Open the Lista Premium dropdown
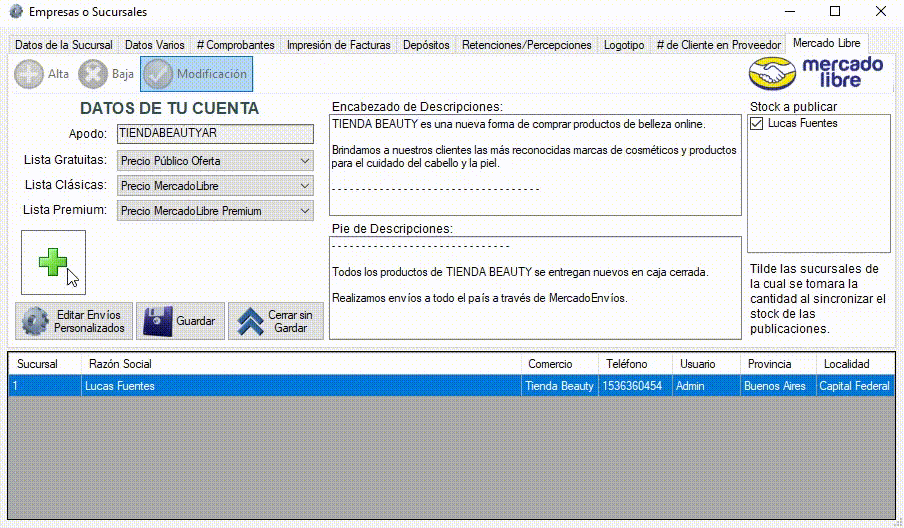 click(x=215, y=211)
